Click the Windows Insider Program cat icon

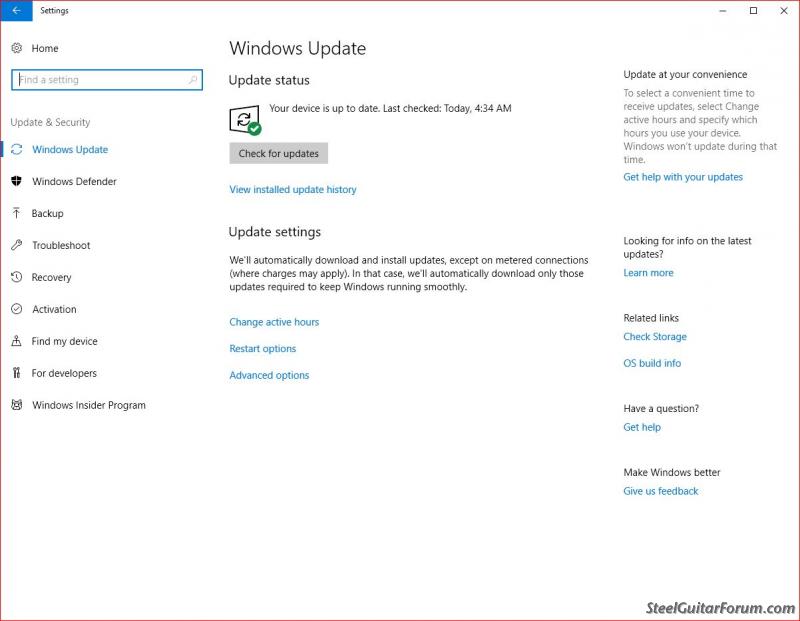[17, 405]
